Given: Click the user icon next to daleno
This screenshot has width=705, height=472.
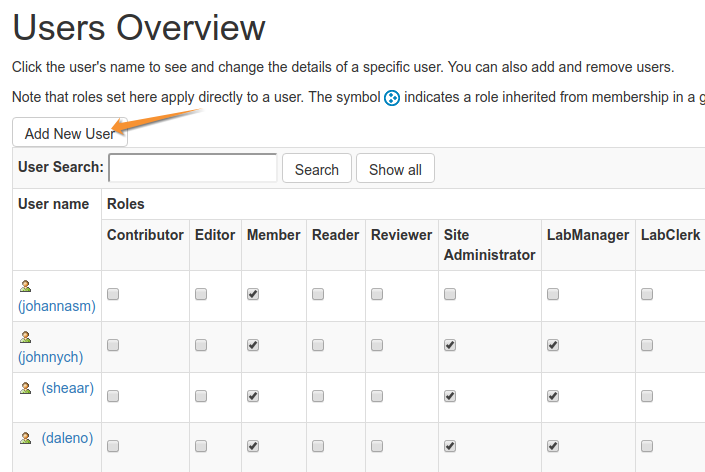Looking at the screenshot, I should coord(26,438).
